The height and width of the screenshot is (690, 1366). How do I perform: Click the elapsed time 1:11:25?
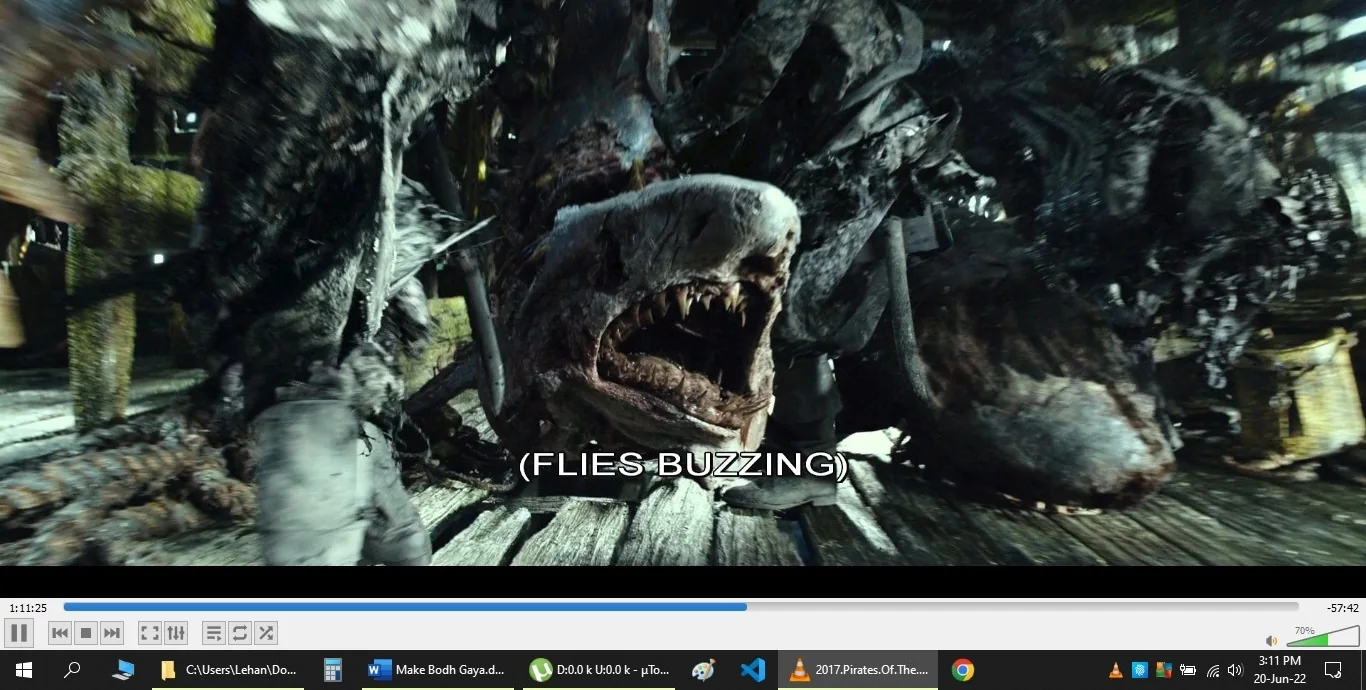point(28,608)
